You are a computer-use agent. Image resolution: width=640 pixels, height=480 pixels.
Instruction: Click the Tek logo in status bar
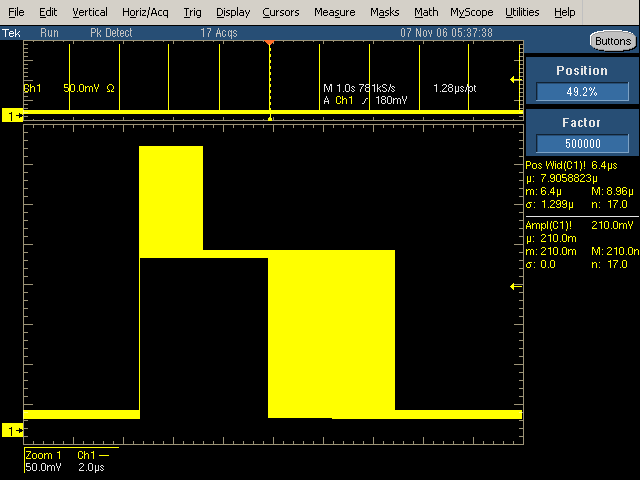coord(12,32)
